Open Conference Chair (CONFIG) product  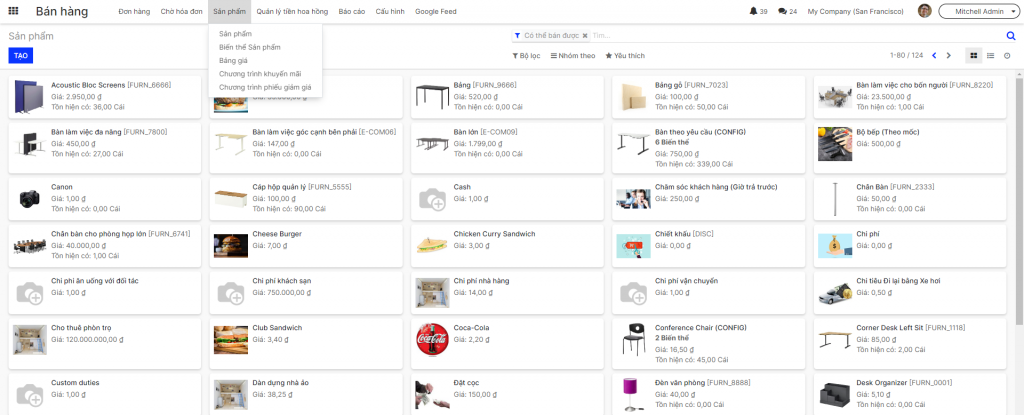(709, 344)
